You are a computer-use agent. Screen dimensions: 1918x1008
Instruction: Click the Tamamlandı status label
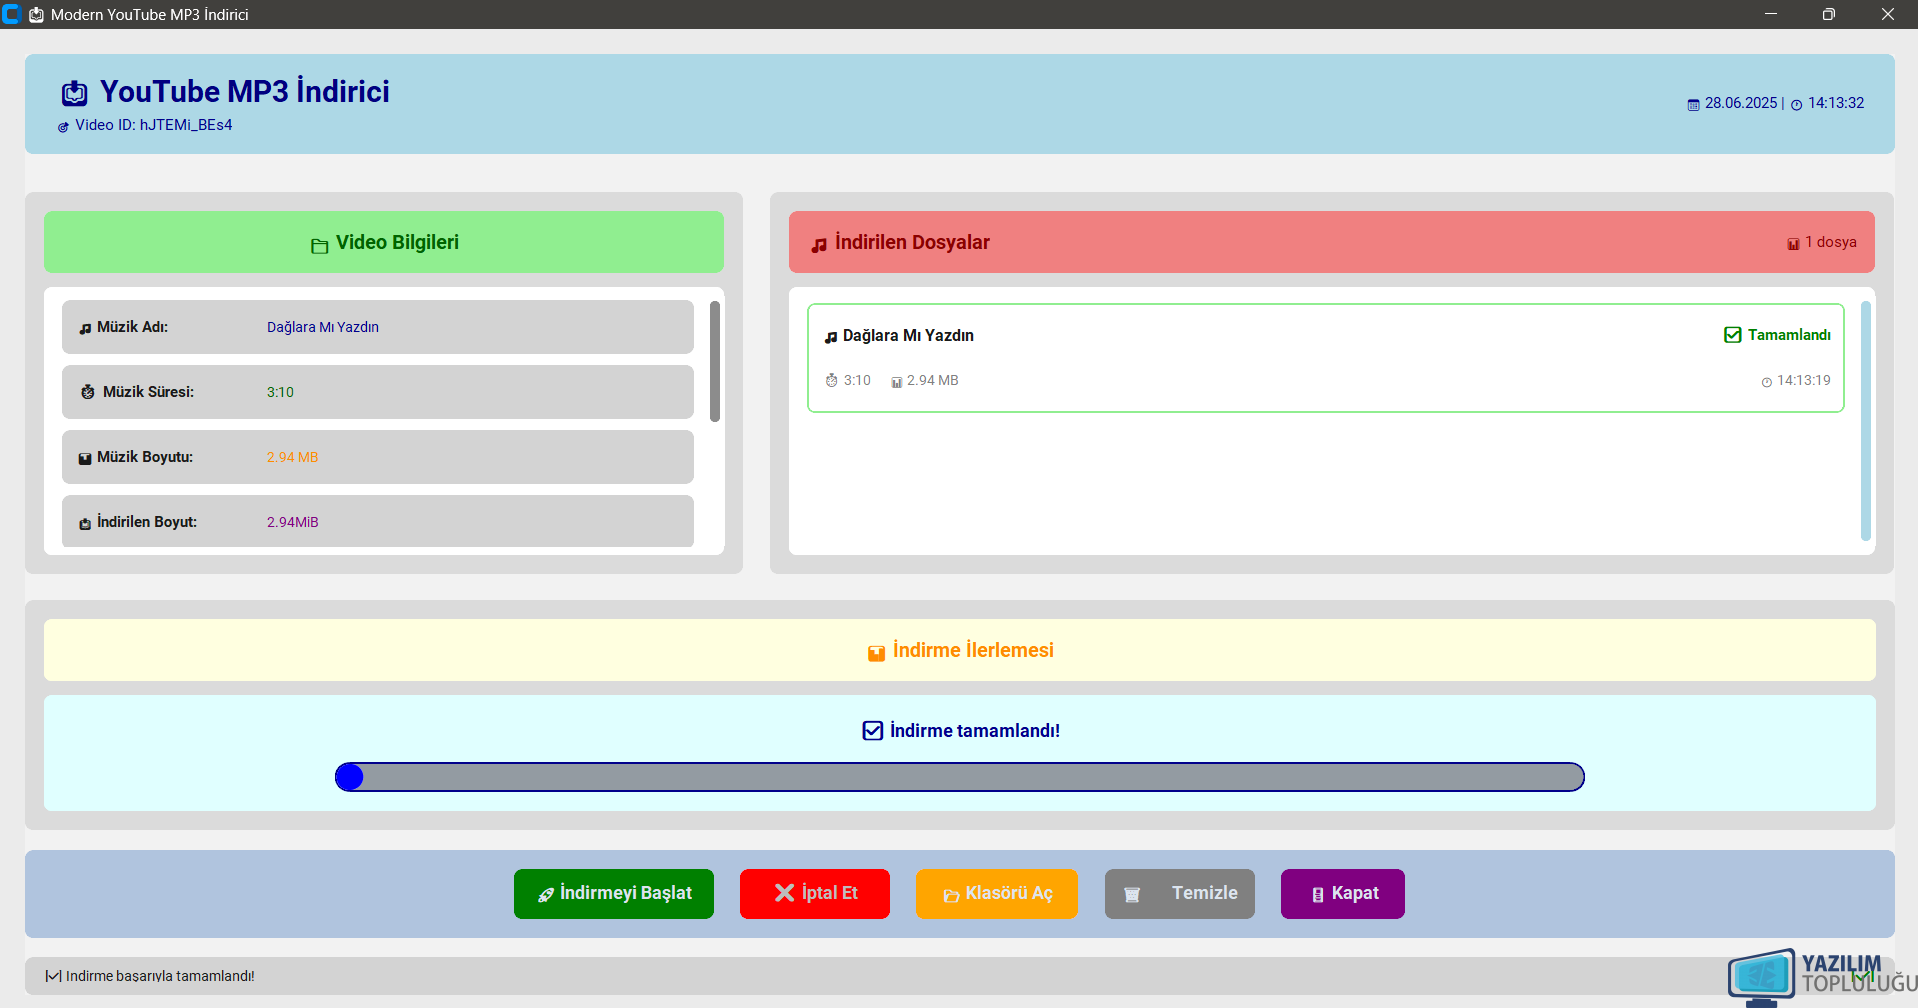point(1789,335)
